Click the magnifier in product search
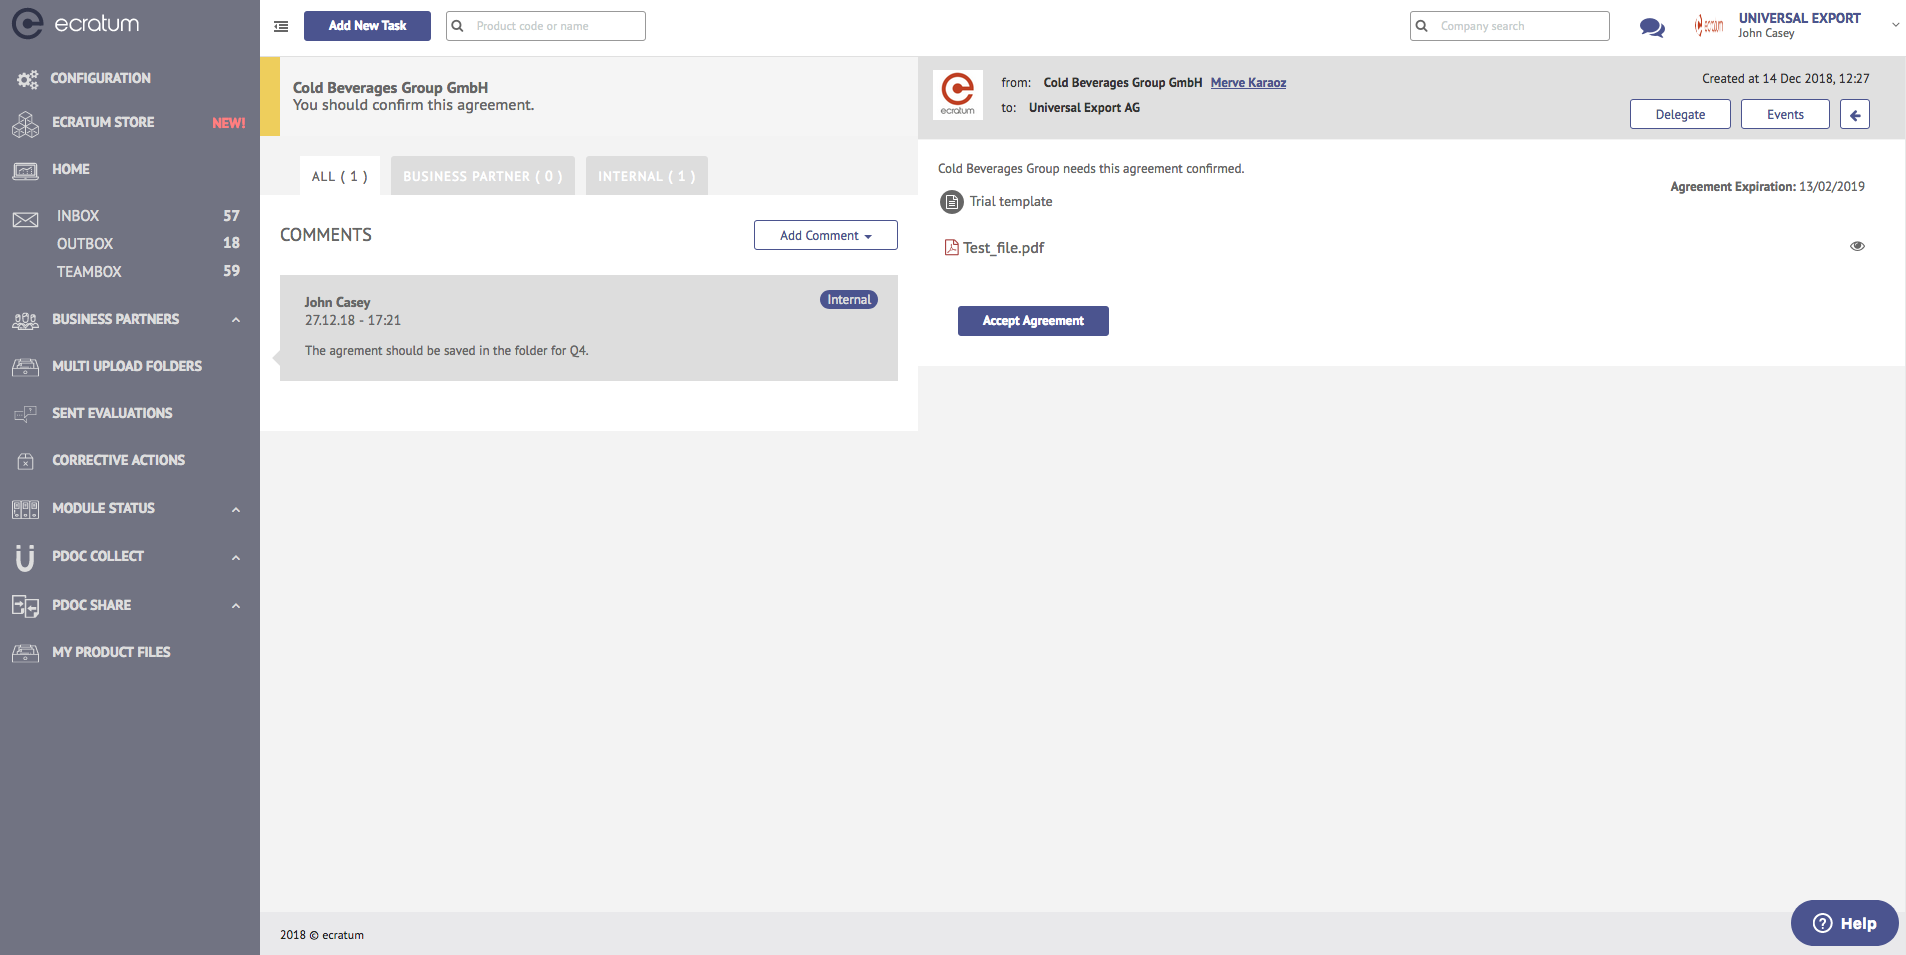 pyautogui.click(x=458, y=26)
